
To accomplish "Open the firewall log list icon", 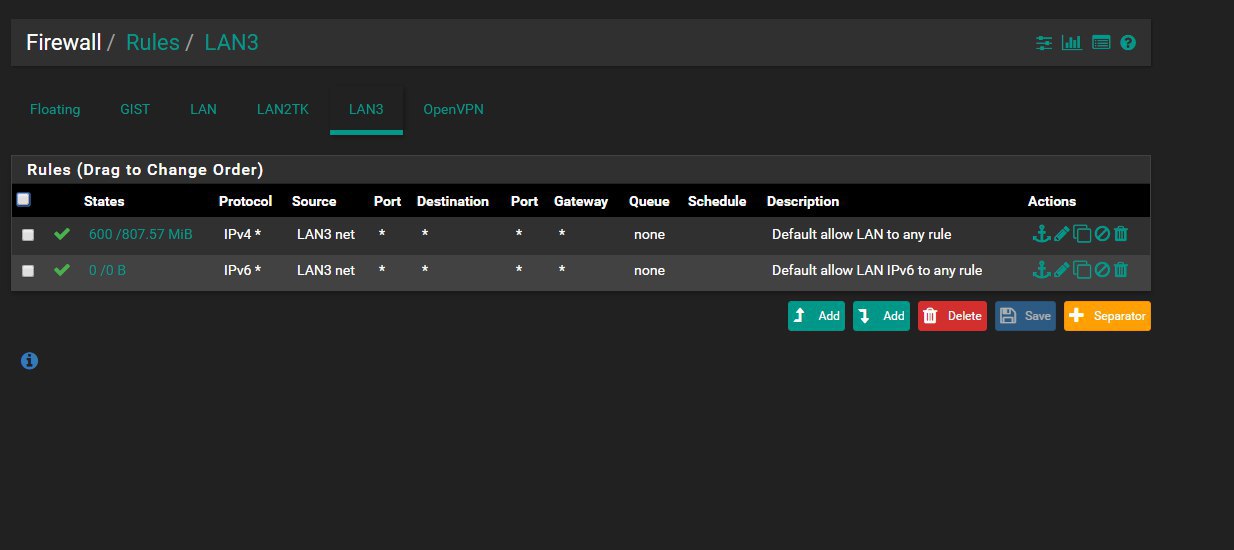I will coord(1101,43).
